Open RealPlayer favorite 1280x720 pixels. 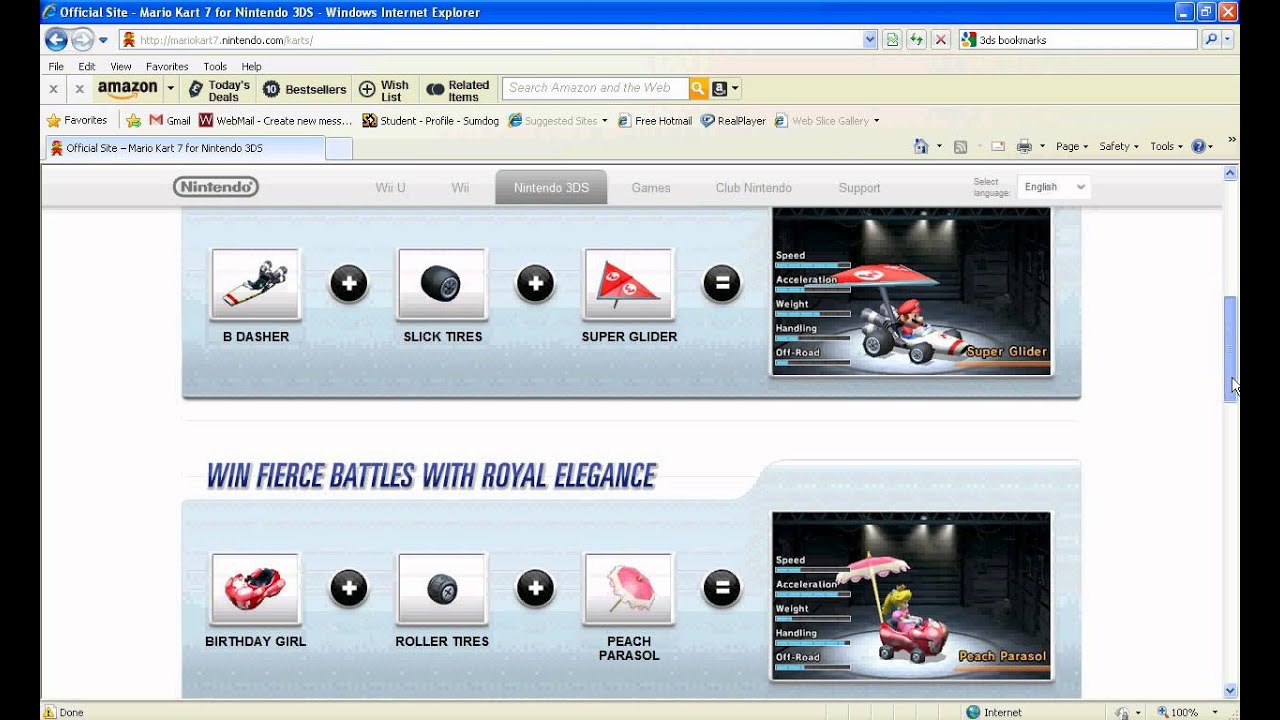coord(733,120)
